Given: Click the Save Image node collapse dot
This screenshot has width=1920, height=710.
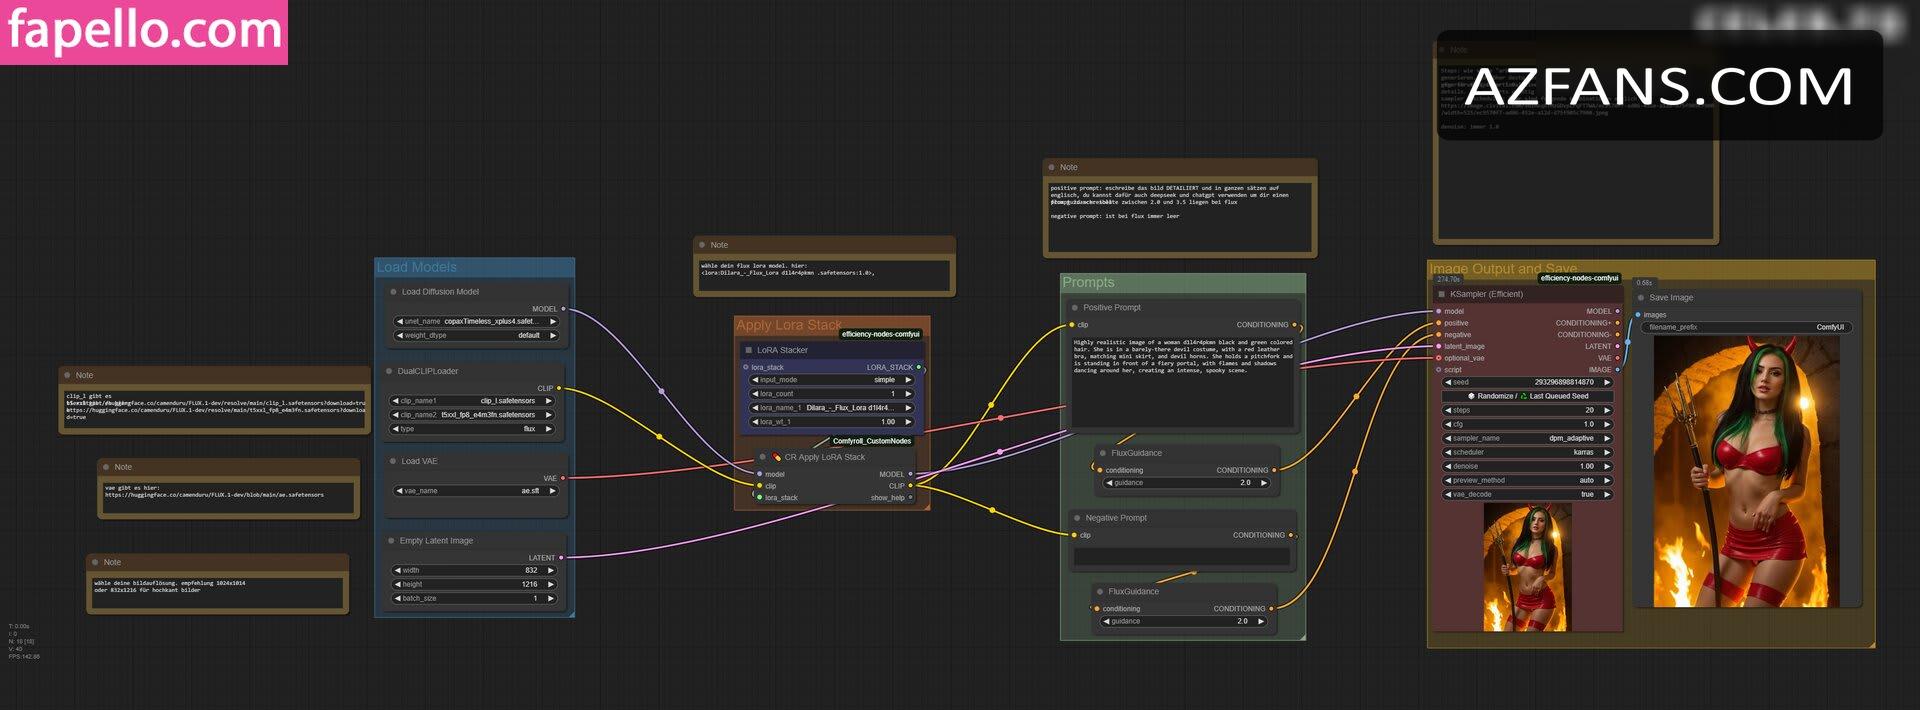Looking at the screenshot, I should (1641, 298).
